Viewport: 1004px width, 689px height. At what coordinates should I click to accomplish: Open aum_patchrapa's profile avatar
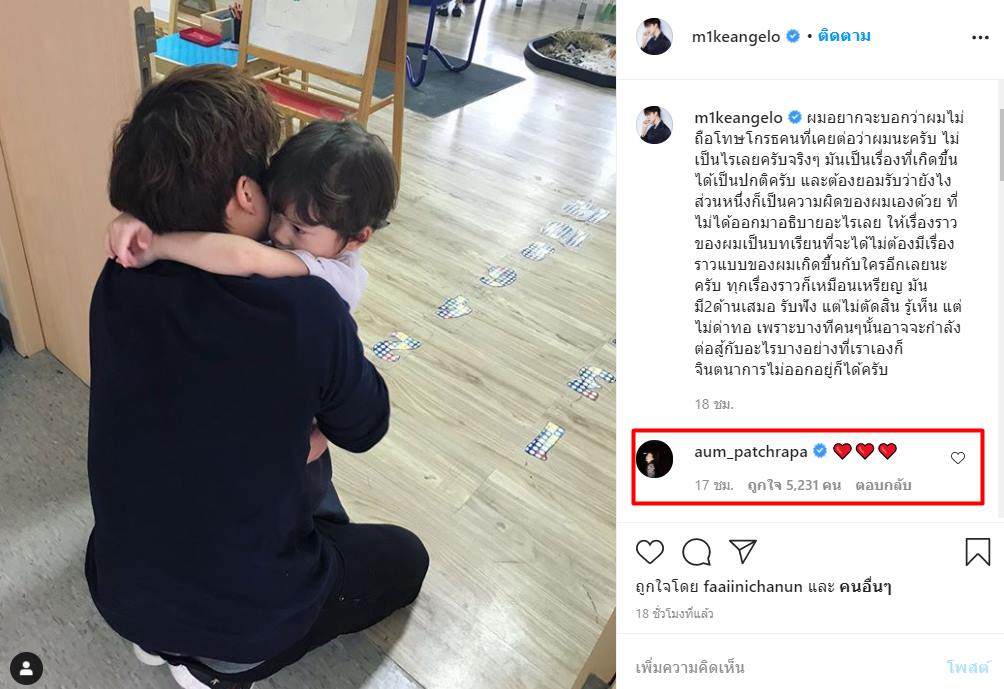[x=654, y=458]
